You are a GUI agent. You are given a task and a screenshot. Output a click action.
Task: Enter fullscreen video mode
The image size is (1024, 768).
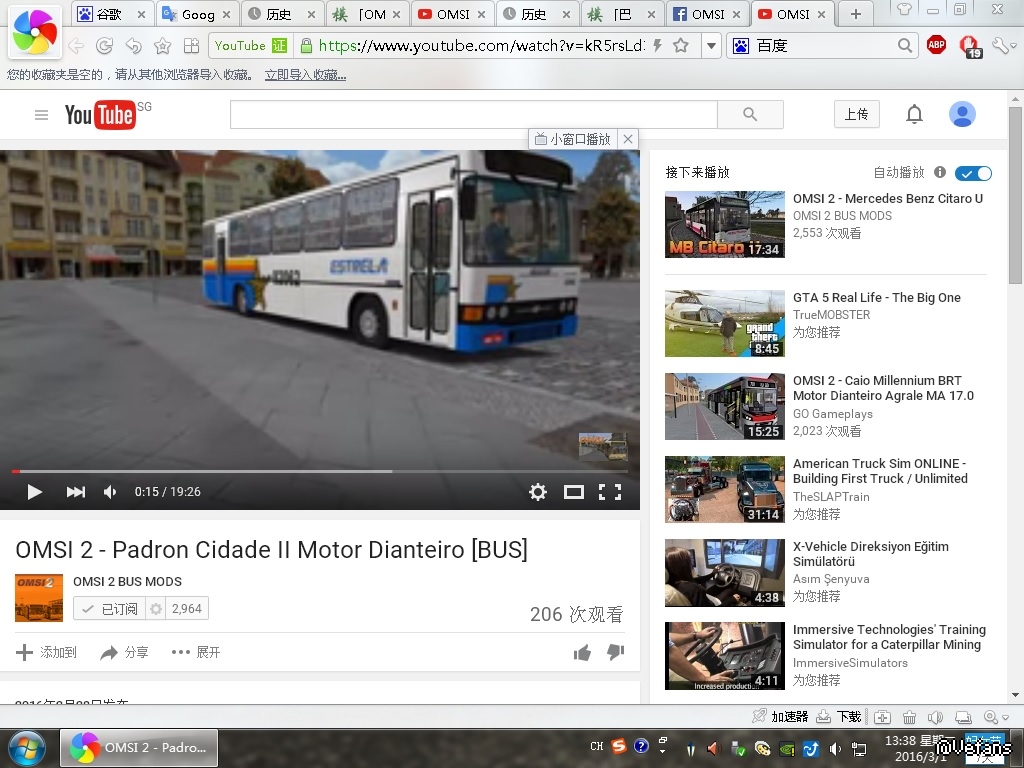pyautogui.click(x=609, y=492)
